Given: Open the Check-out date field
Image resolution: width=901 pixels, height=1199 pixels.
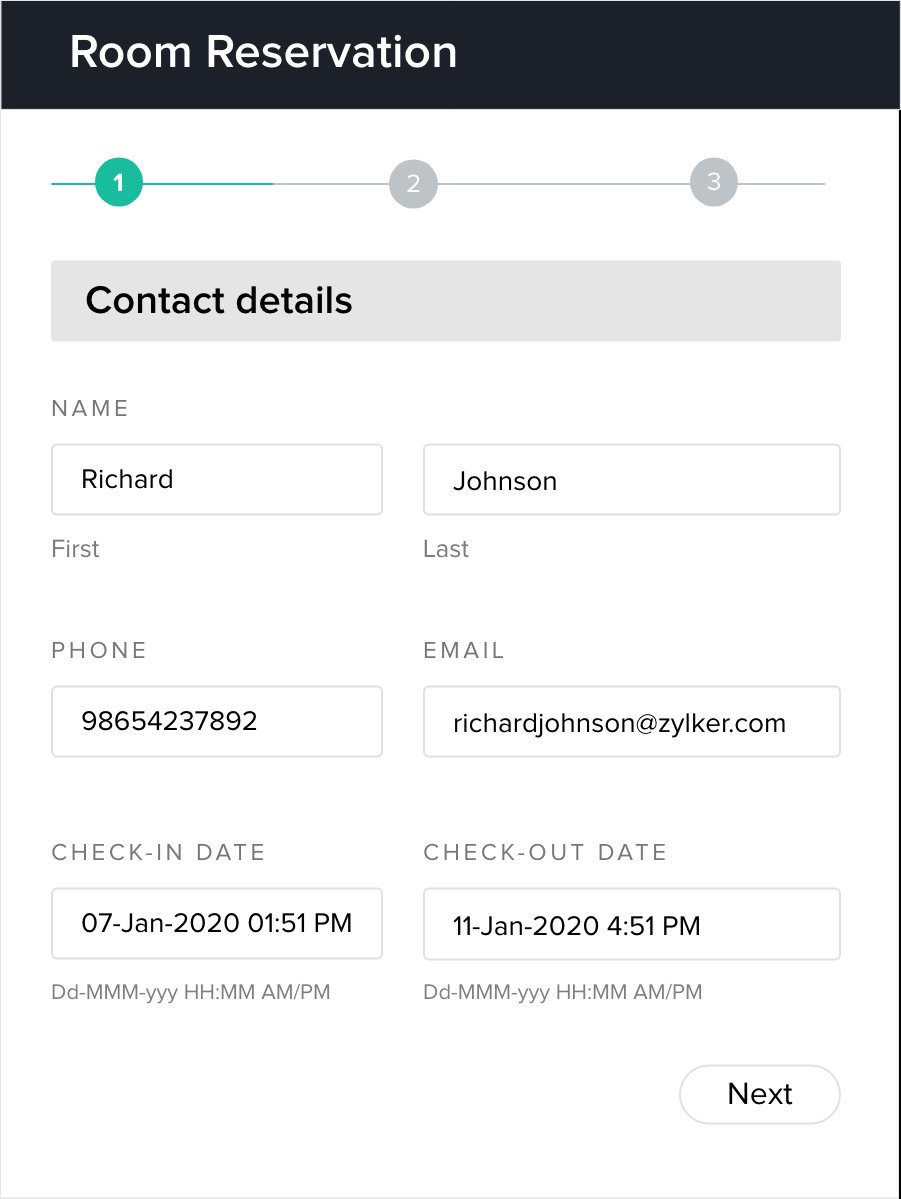Looking at the screenshot, I should tap(631, 925).
